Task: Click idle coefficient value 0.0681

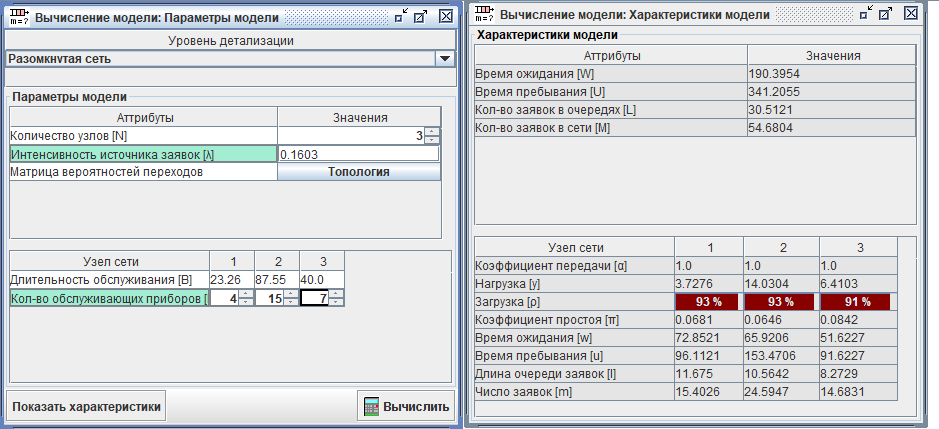Action: (x=709, y=320)
